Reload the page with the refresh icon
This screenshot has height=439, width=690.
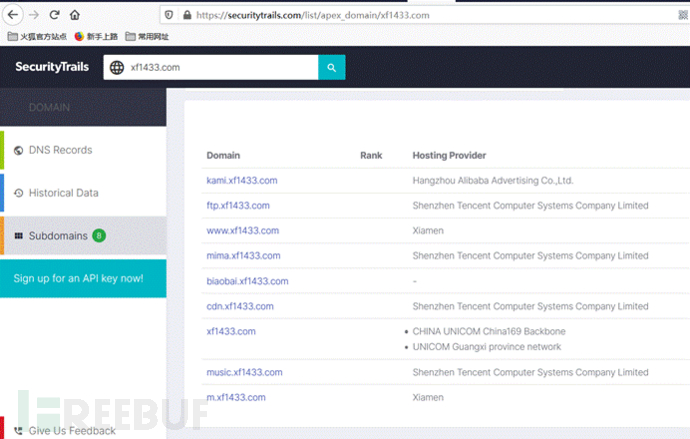[54, 15]
